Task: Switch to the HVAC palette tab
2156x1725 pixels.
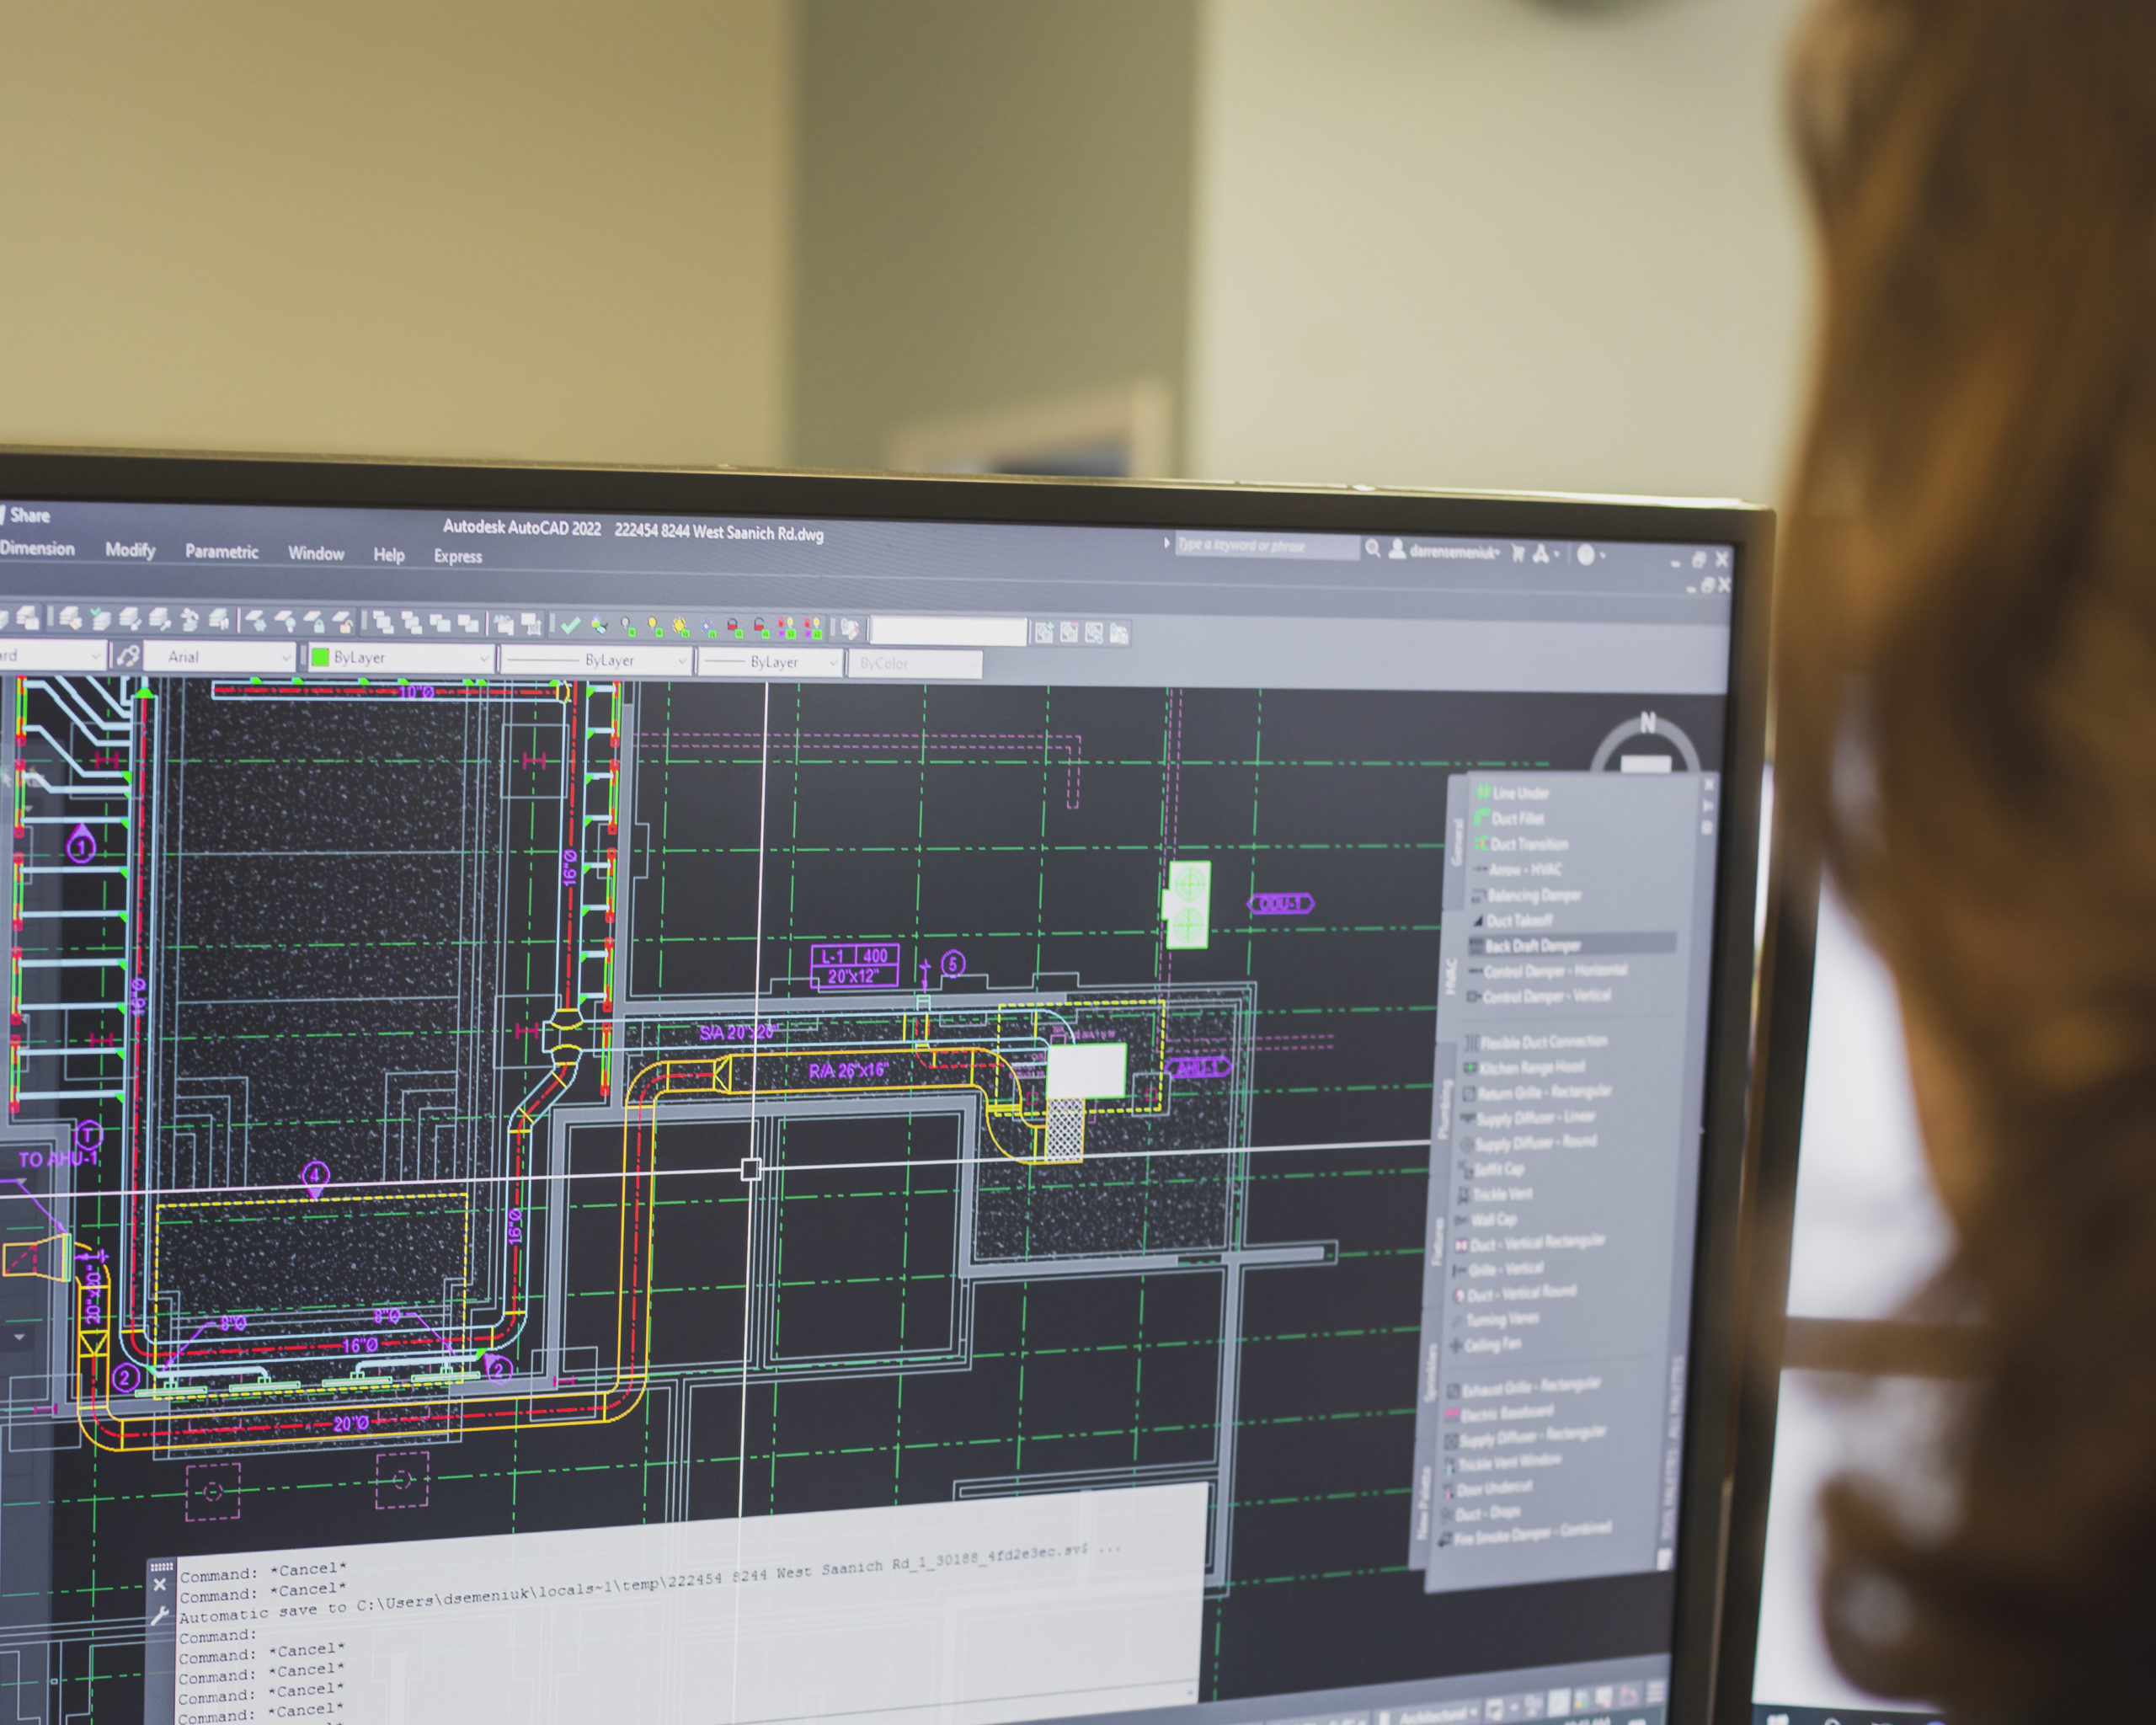Action: tap(1450, 977)
